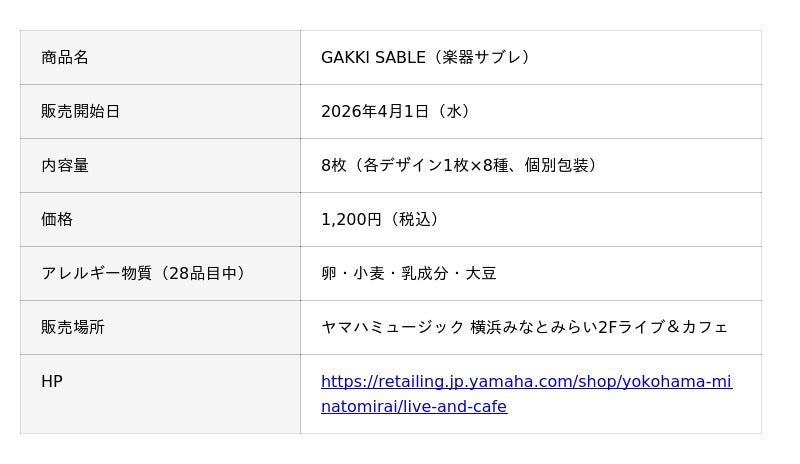Image resolution: width=800 pixels, height=464 pixels.
Task: Click the （水） weekday text
Action: pyautogui.click(x=455, y=111)
